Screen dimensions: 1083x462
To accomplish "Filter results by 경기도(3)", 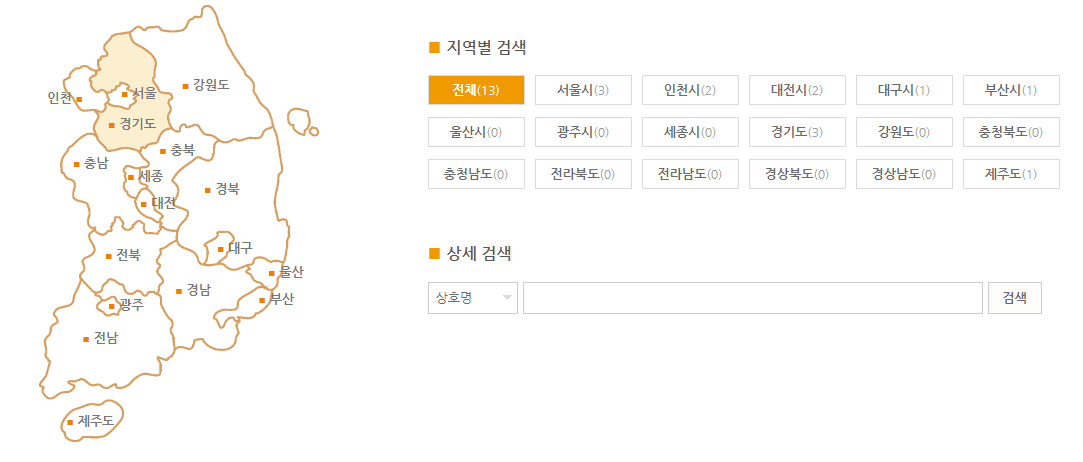I will coord(797,132).
